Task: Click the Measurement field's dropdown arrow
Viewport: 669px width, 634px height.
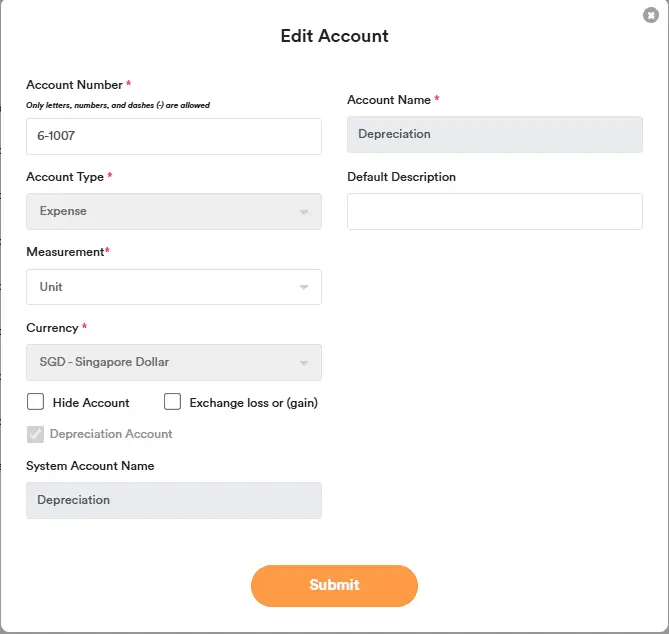Action: pos(304,288)
